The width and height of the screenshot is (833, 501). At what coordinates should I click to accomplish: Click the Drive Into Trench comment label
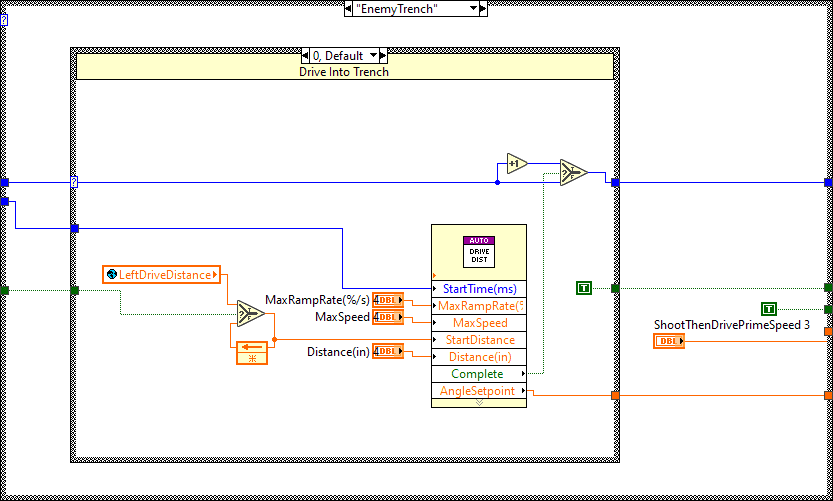(x=344, y=71)
